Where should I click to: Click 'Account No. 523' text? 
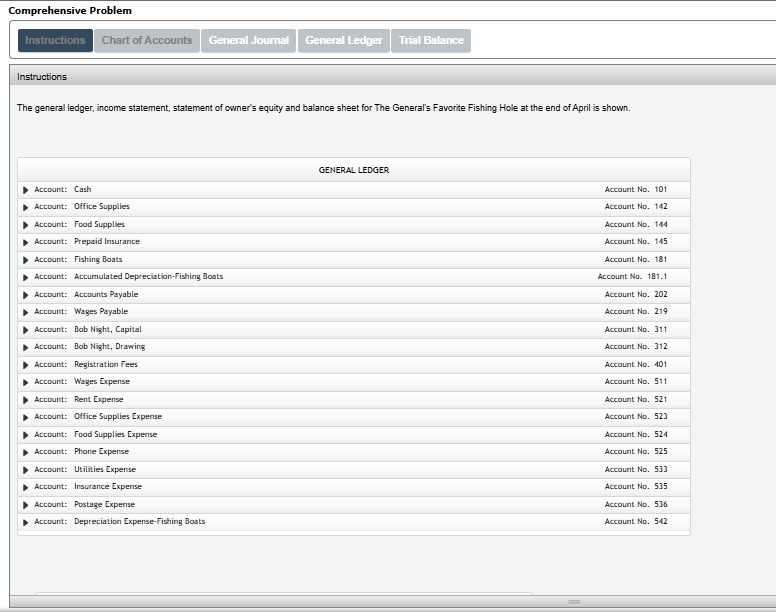[x=636, y=417]
